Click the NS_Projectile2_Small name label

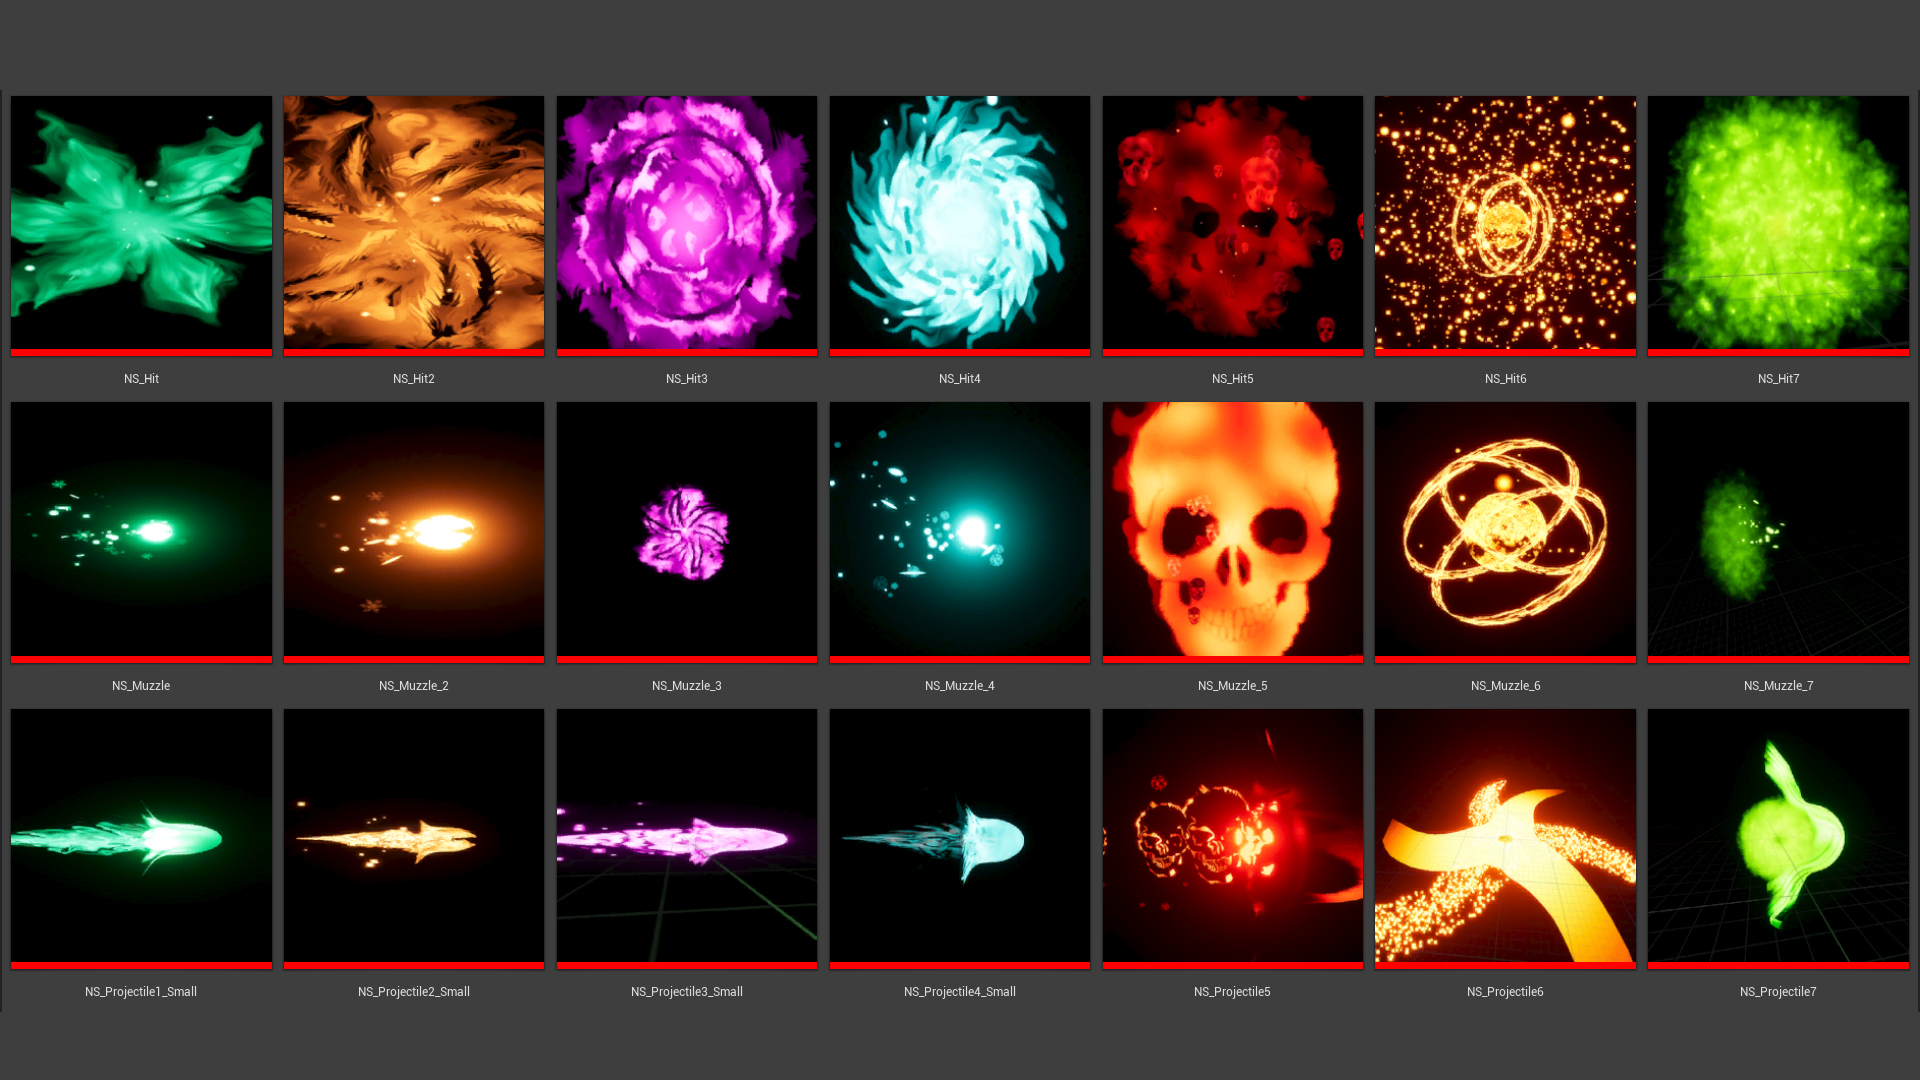point(414,992)
